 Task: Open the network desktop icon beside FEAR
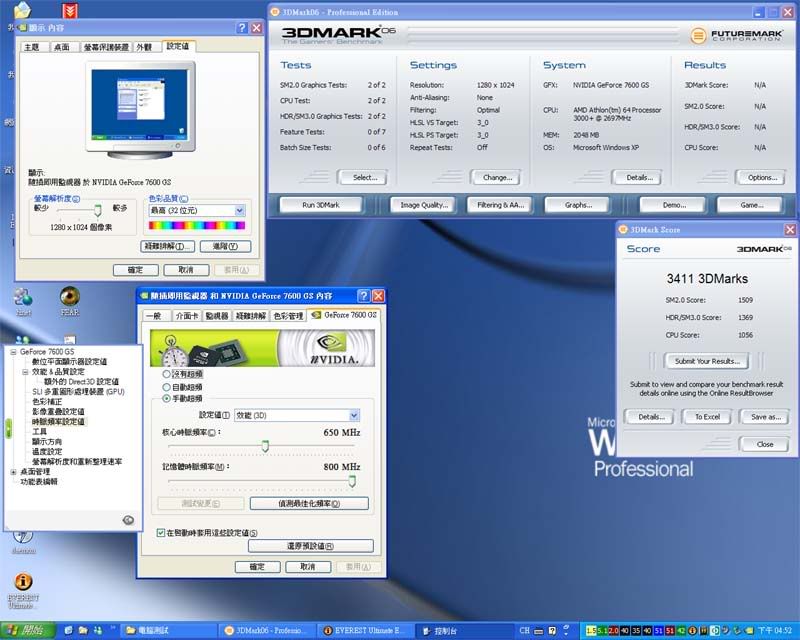[x=23, y=301]
